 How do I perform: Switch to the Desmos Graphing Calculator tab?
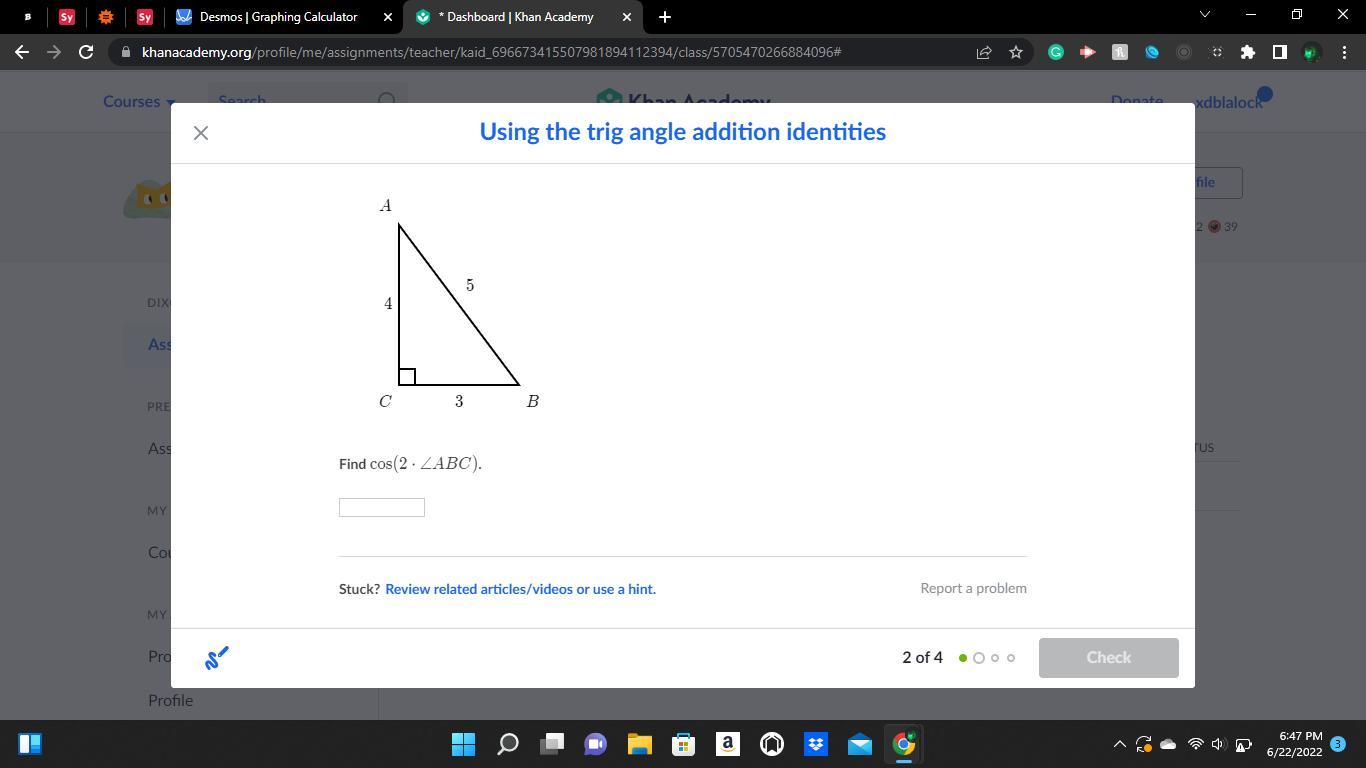coord(278,17)
